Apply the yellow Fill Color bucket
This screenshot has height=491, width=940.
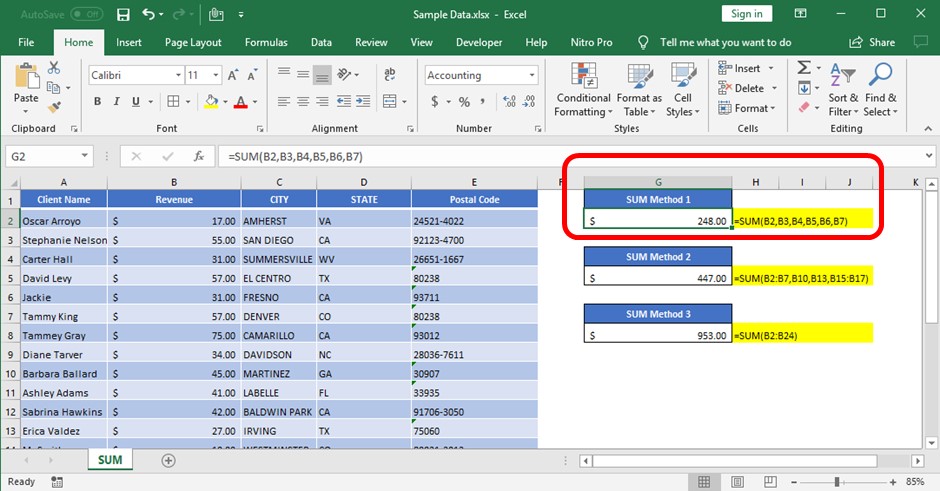[211, 101]
